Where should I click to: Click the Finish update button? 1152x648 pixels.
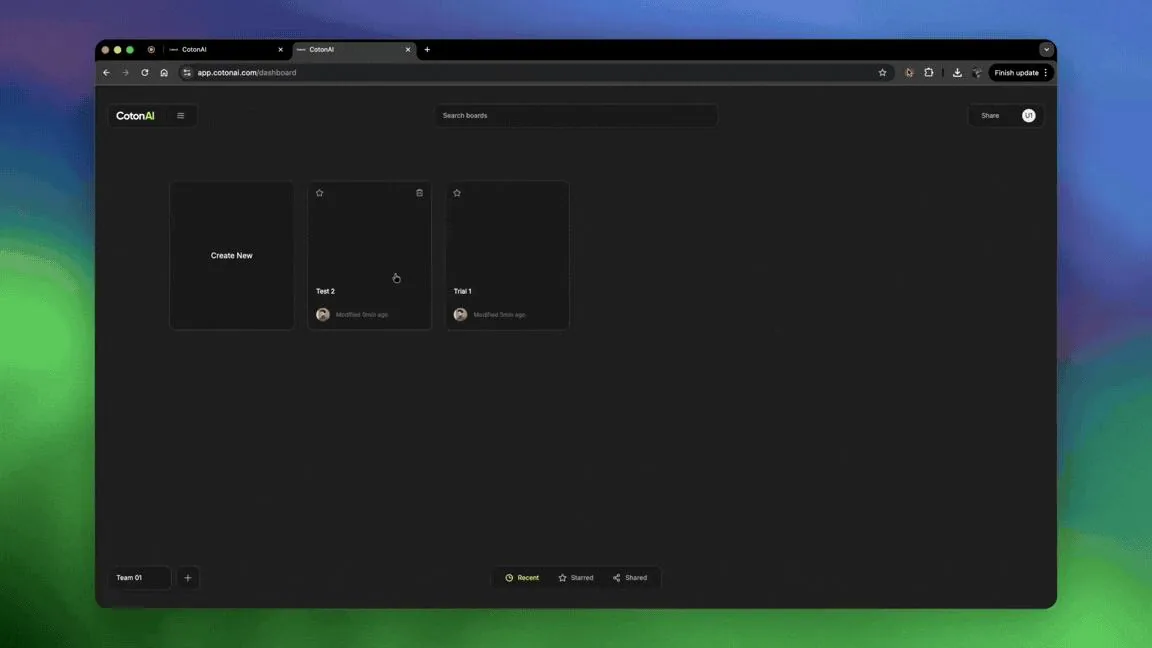(x=1016, y=73)
